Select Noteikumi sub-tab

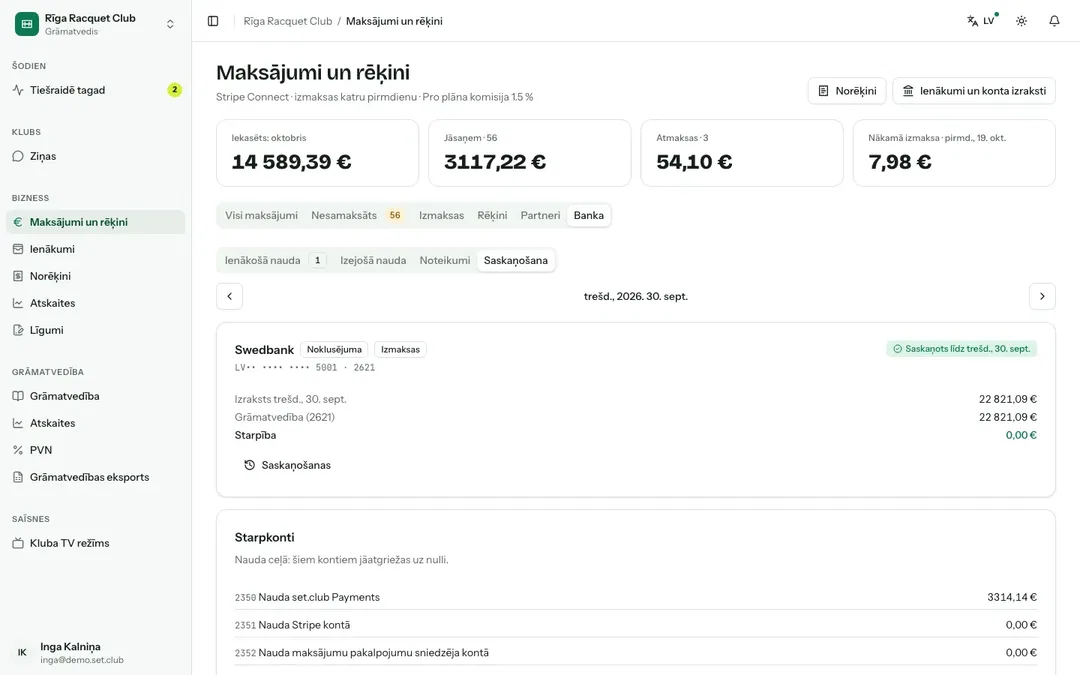click(x=445, y=260)
